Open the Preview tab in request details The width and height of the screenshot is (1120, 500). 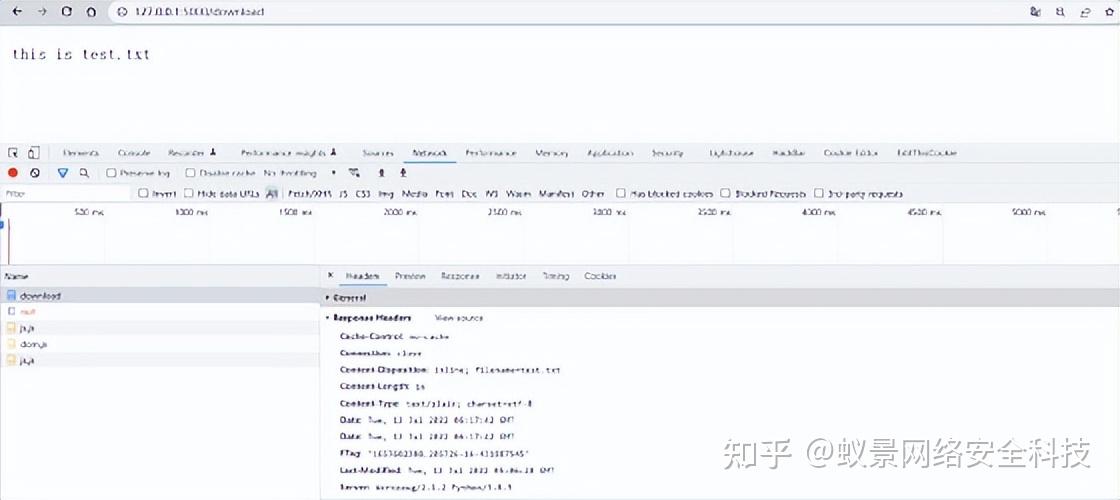tap(410, 276)
